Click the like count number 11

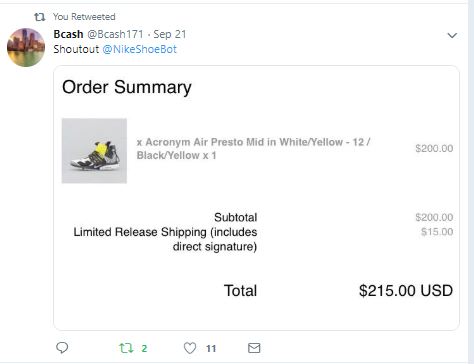211,349
